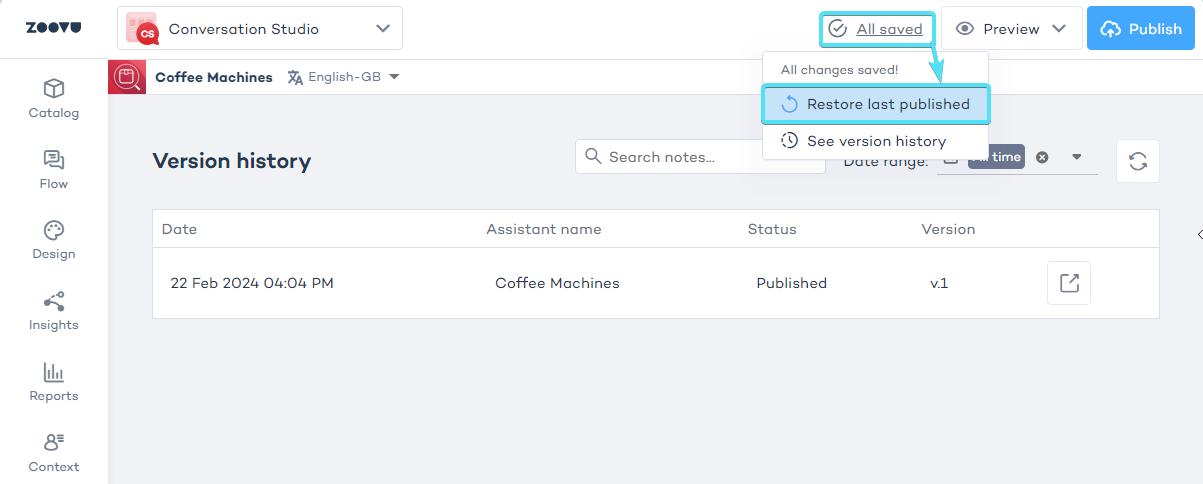
Task: Open version v.1 in new window
Action: point(1068,283)
